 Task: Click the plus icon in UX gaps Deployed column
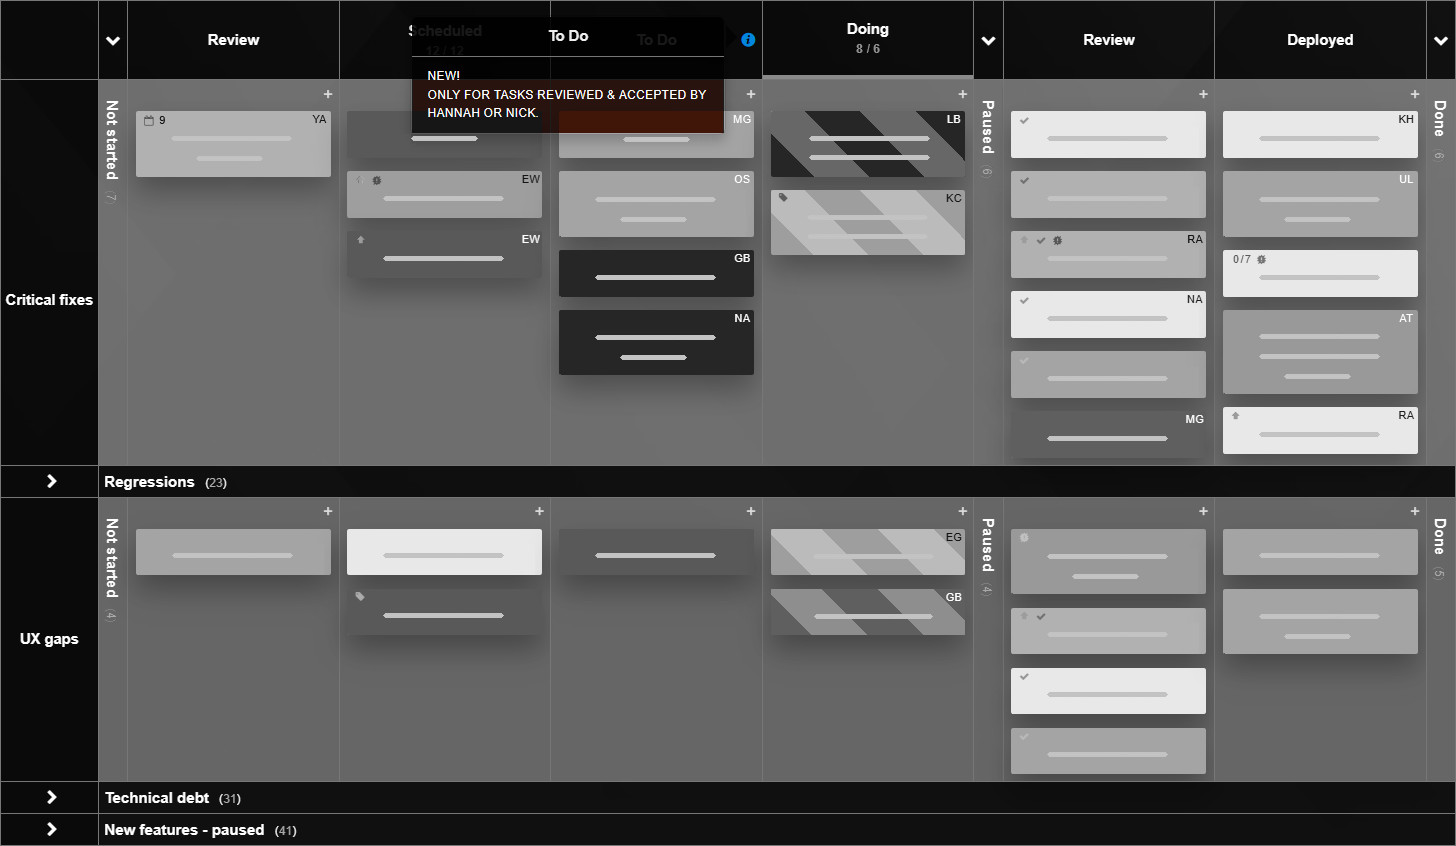click(1414, 511)
